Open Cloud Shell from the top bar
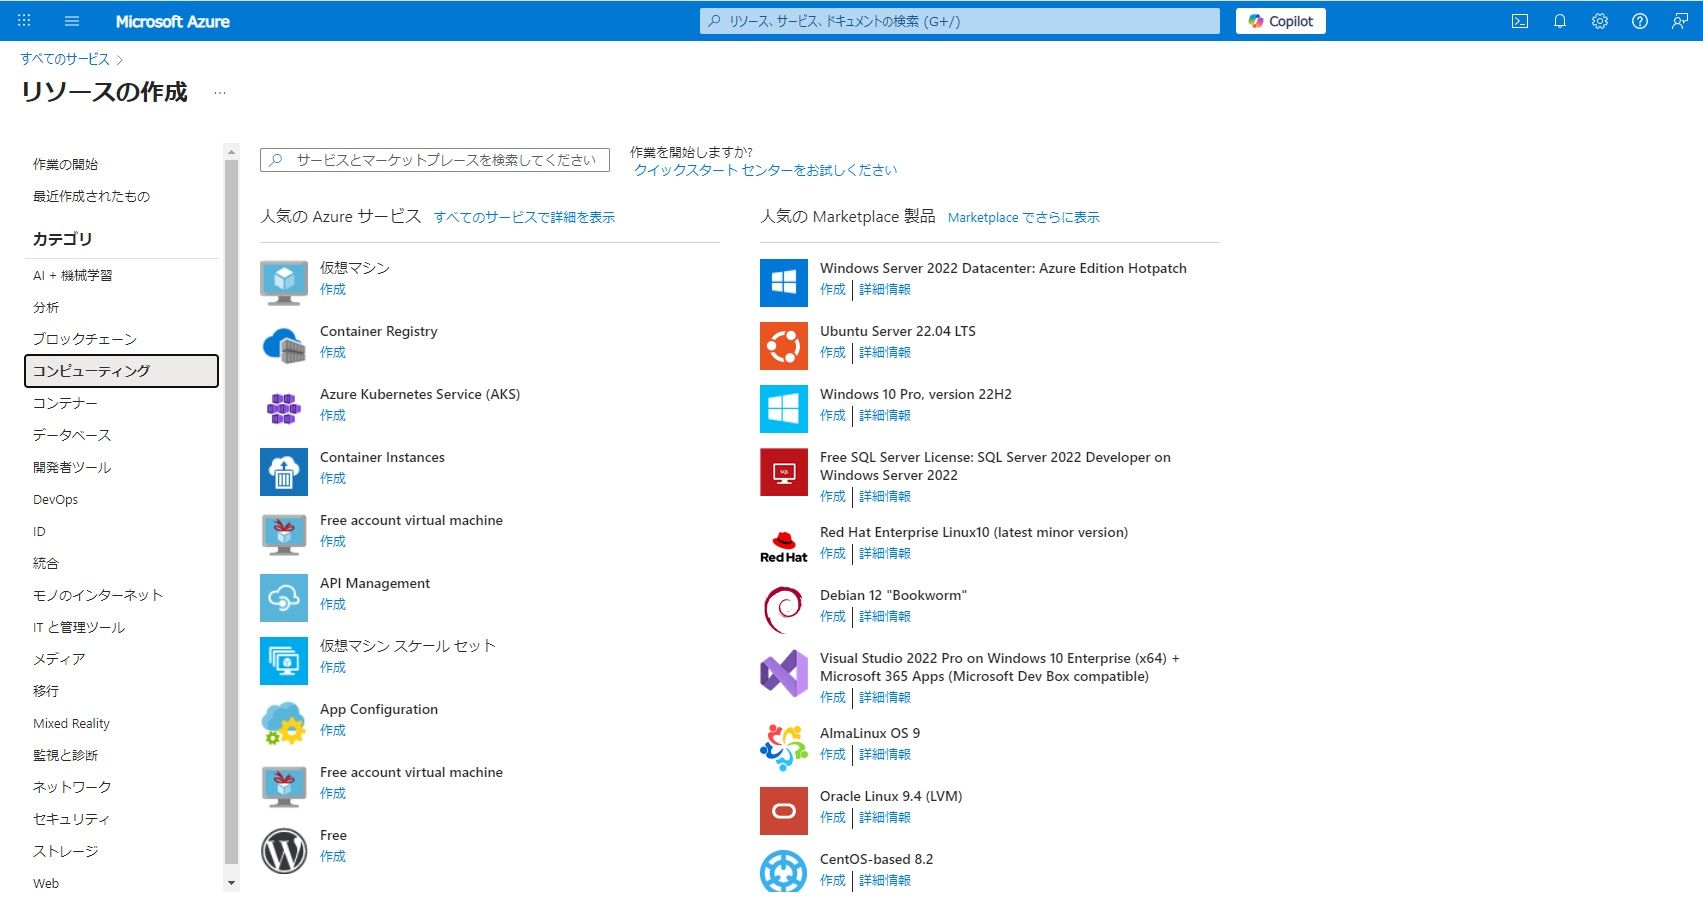The height and width of the screenshot is (911, 1703). pos(1520,21)
